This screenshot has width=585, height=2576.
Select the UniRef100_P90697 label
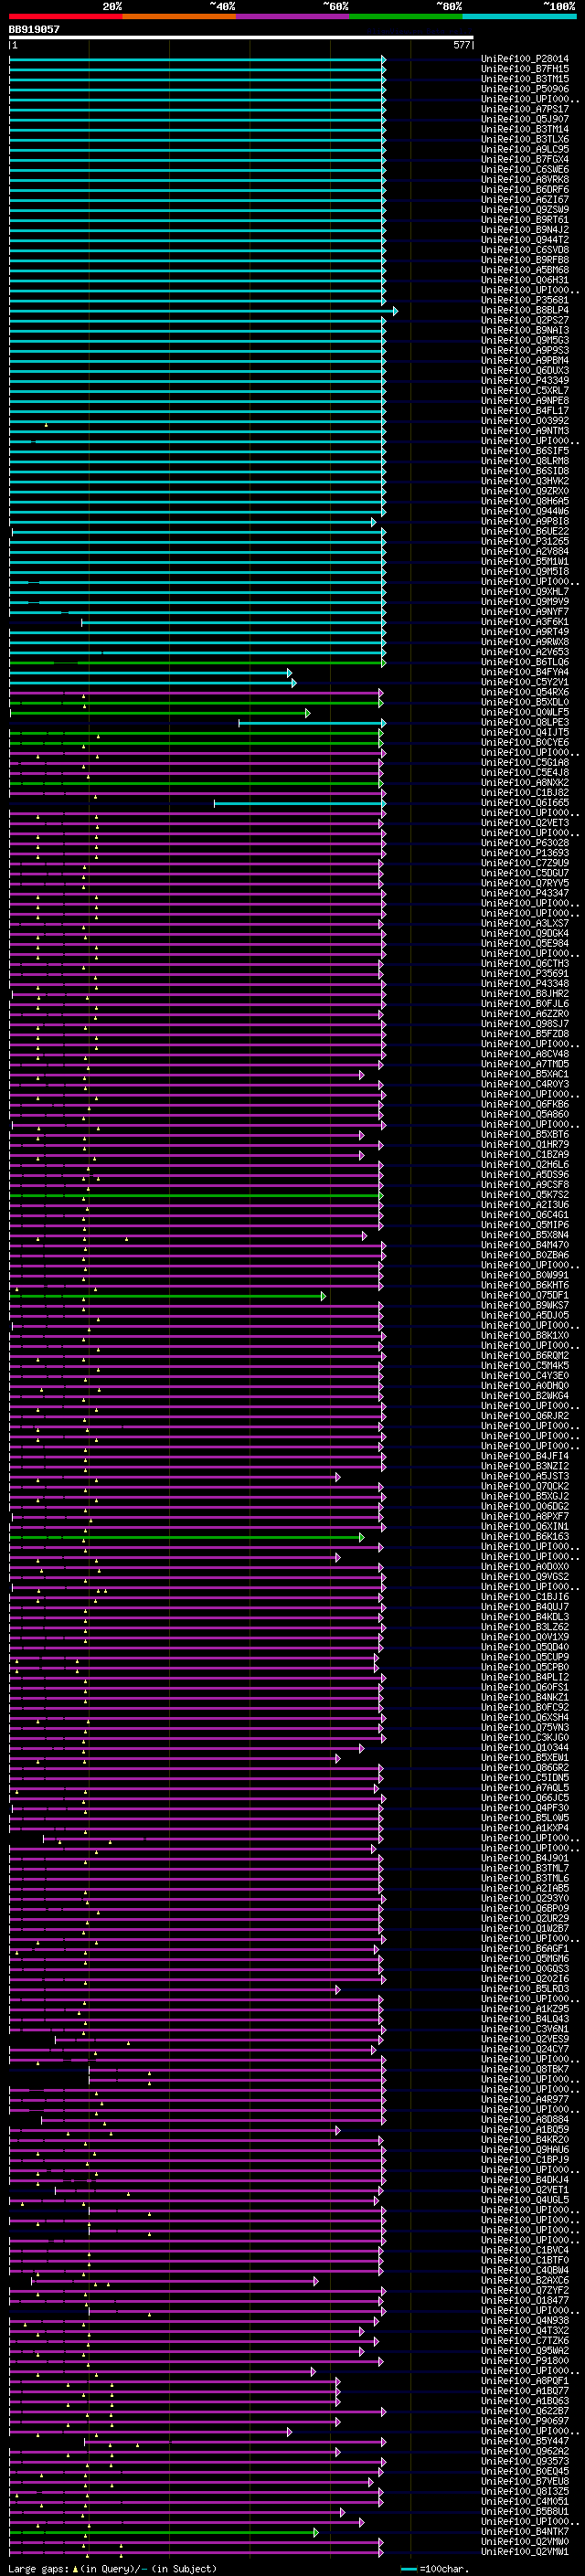pyautogui.click(x=525, y=2422)
